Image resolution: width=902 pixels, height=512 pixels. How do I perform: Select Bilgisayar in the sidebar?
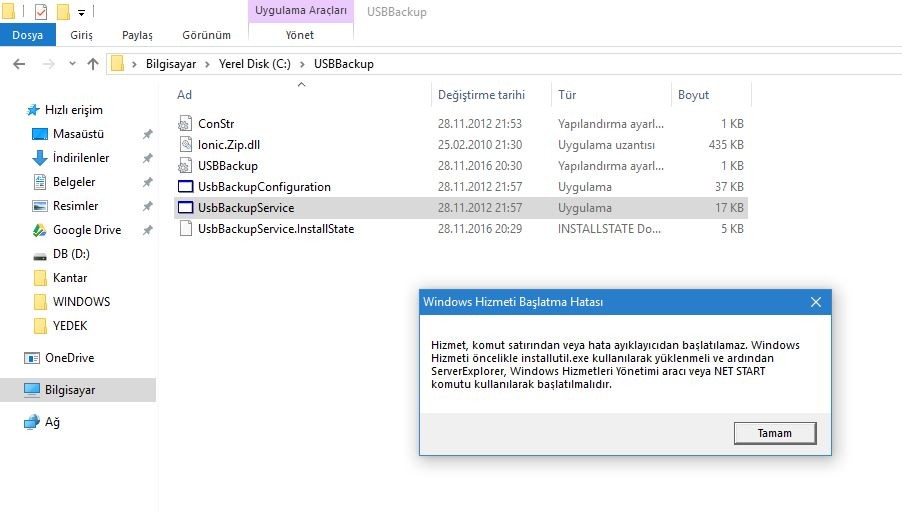point(78,389)
